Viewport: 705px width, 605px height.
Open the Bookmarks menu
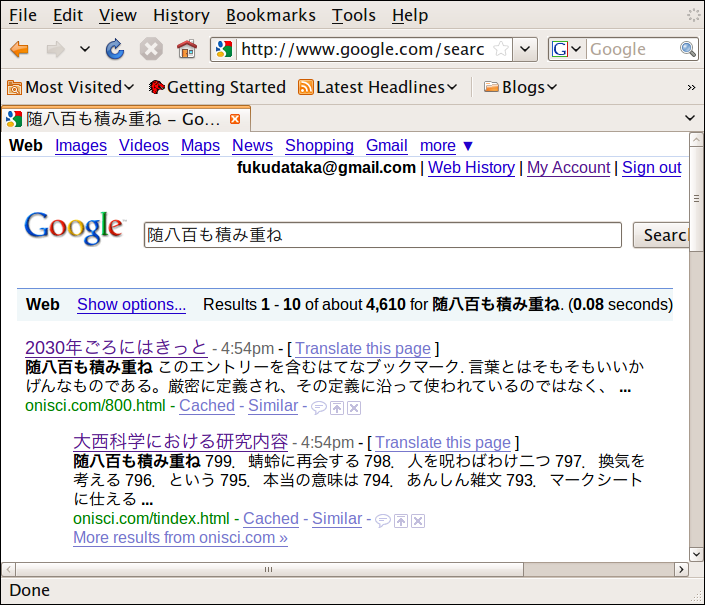271,15
